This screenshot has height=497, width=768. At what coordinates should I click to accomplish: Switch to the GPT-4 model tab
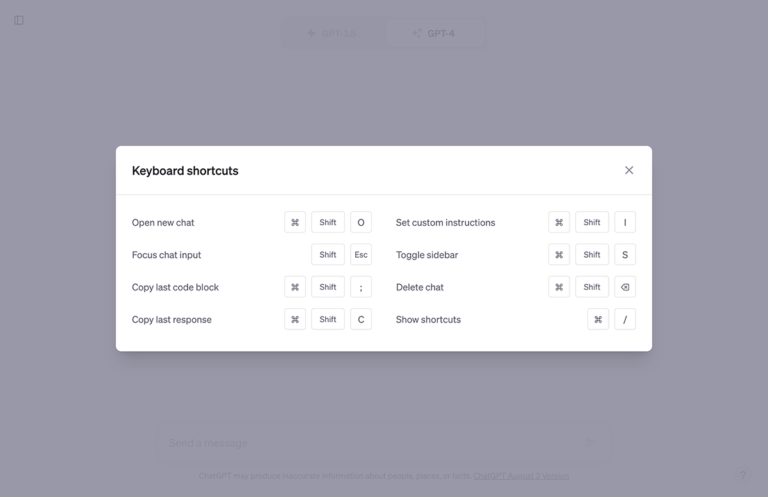pos(434,33)
